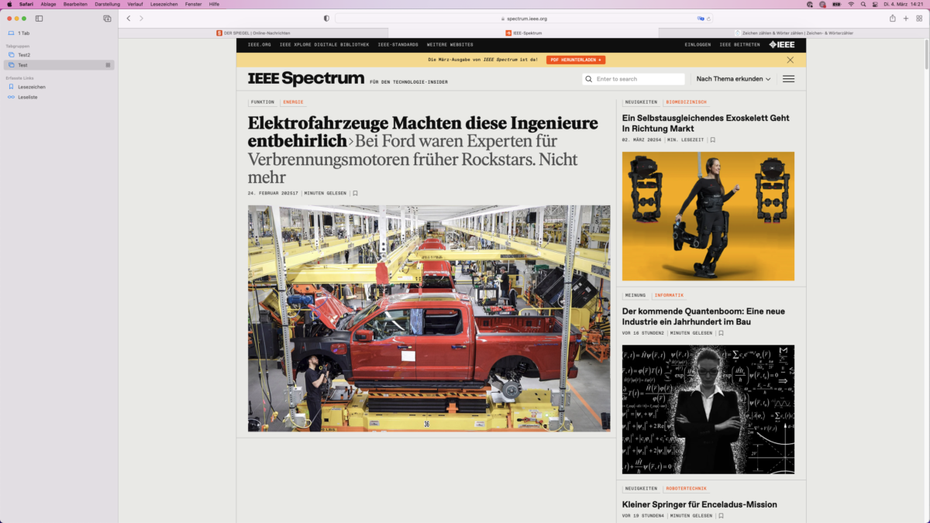Viewport: 930px width, 523px height.
Task: Open the Quantenboom article headline
Action: click(x=703, y=317)
